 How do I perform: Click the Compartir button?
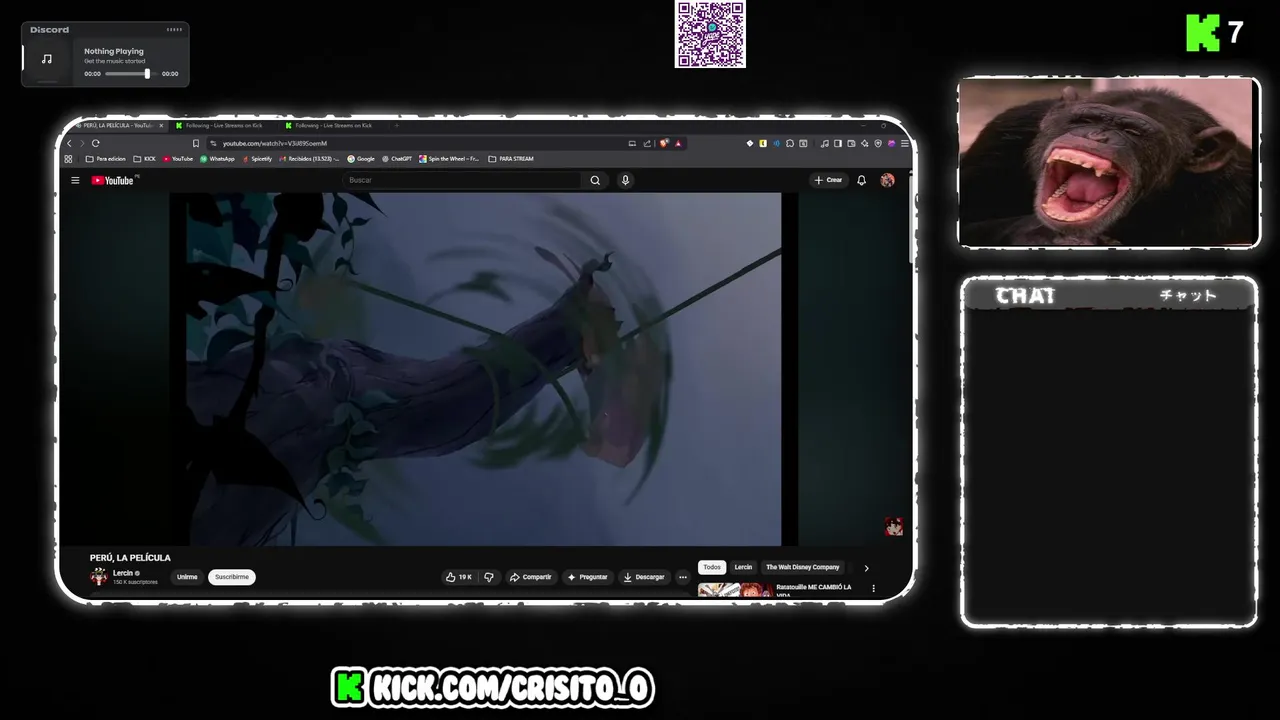[x=530, y=577]
